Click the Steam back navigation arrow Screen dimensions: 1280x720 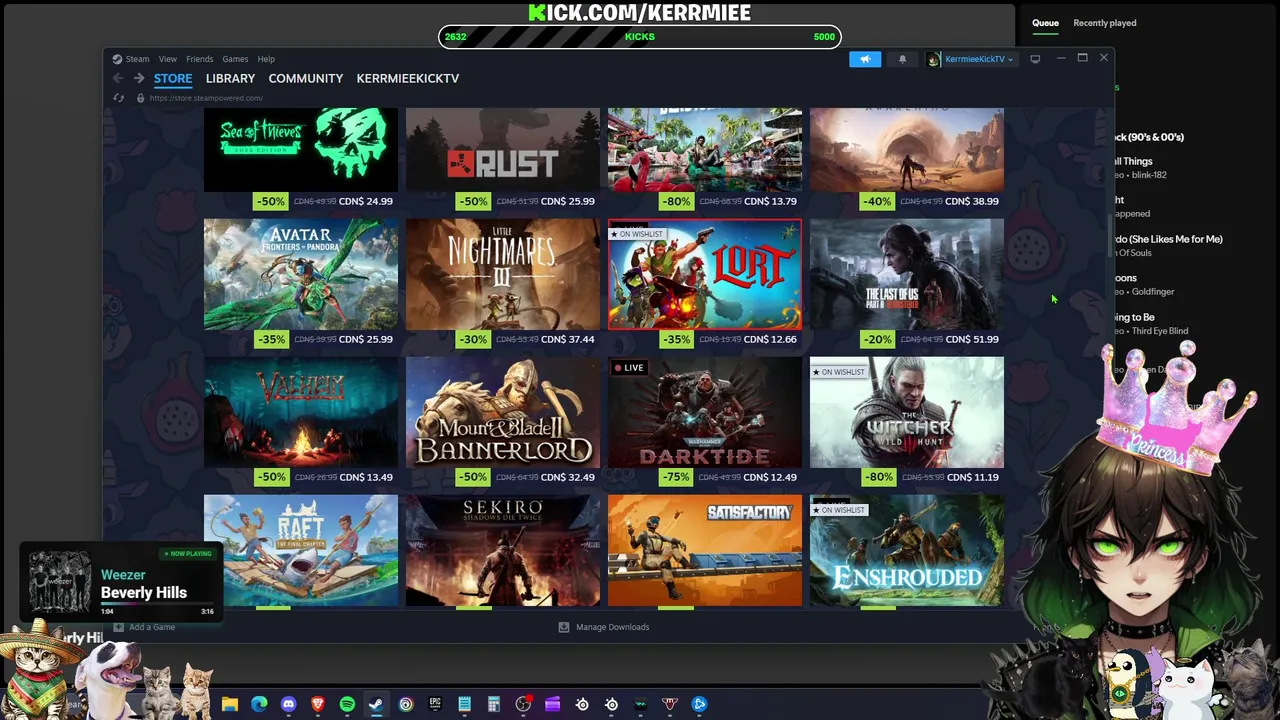pos(118,78)
